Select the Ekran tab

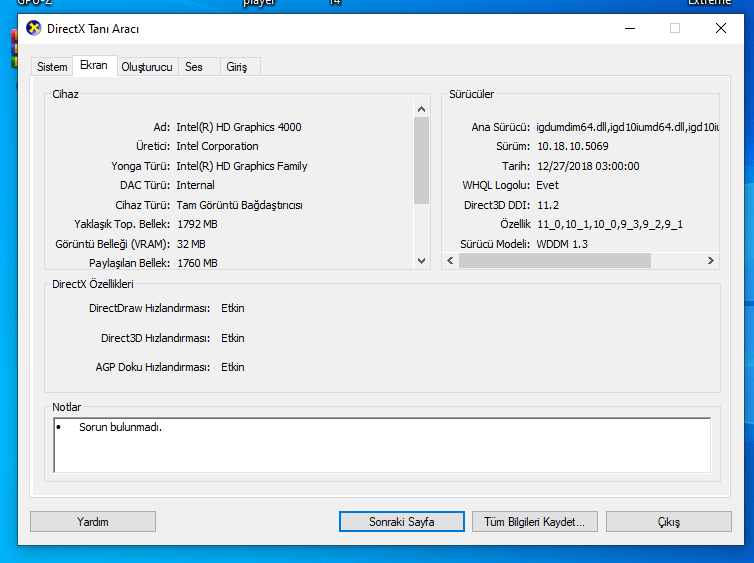94,65
